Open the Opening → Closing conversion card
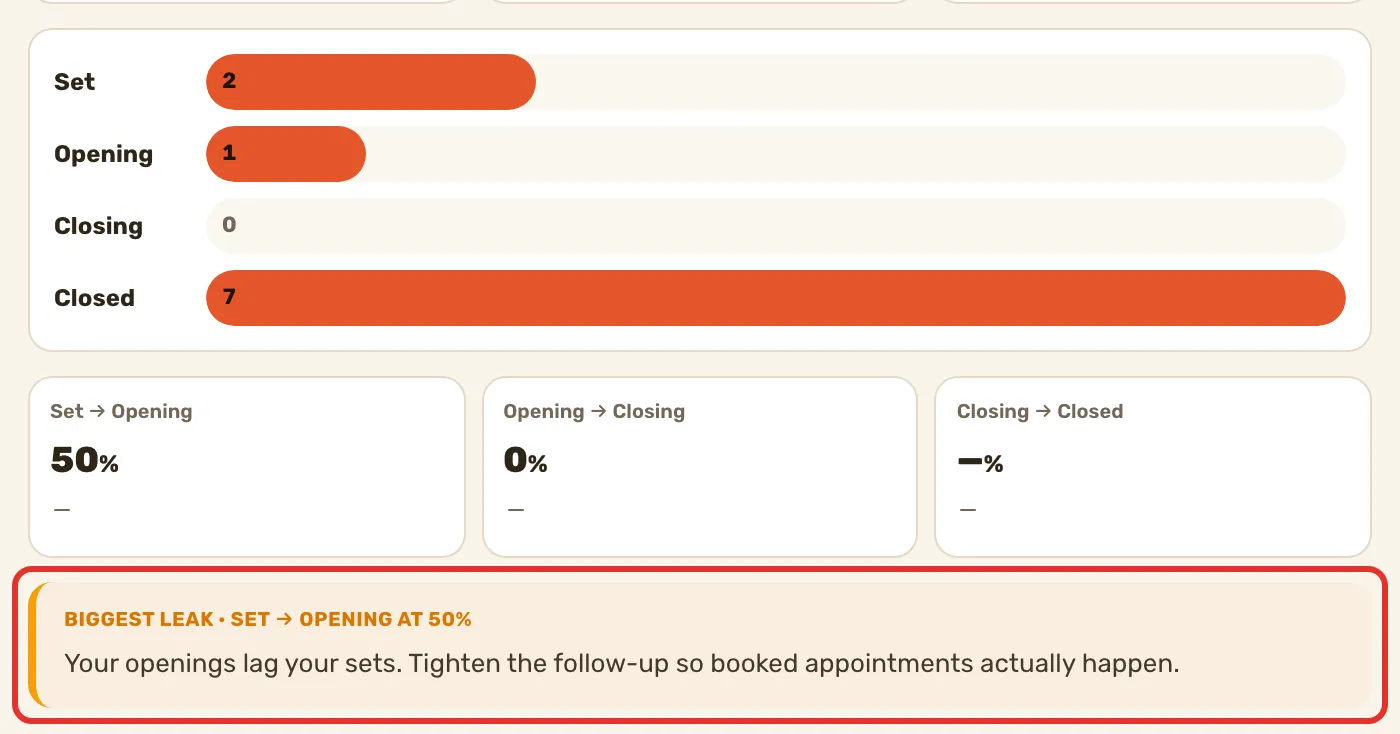This screenshot has height=734, width=1400. pyautogui.click(x=700, y=467)
